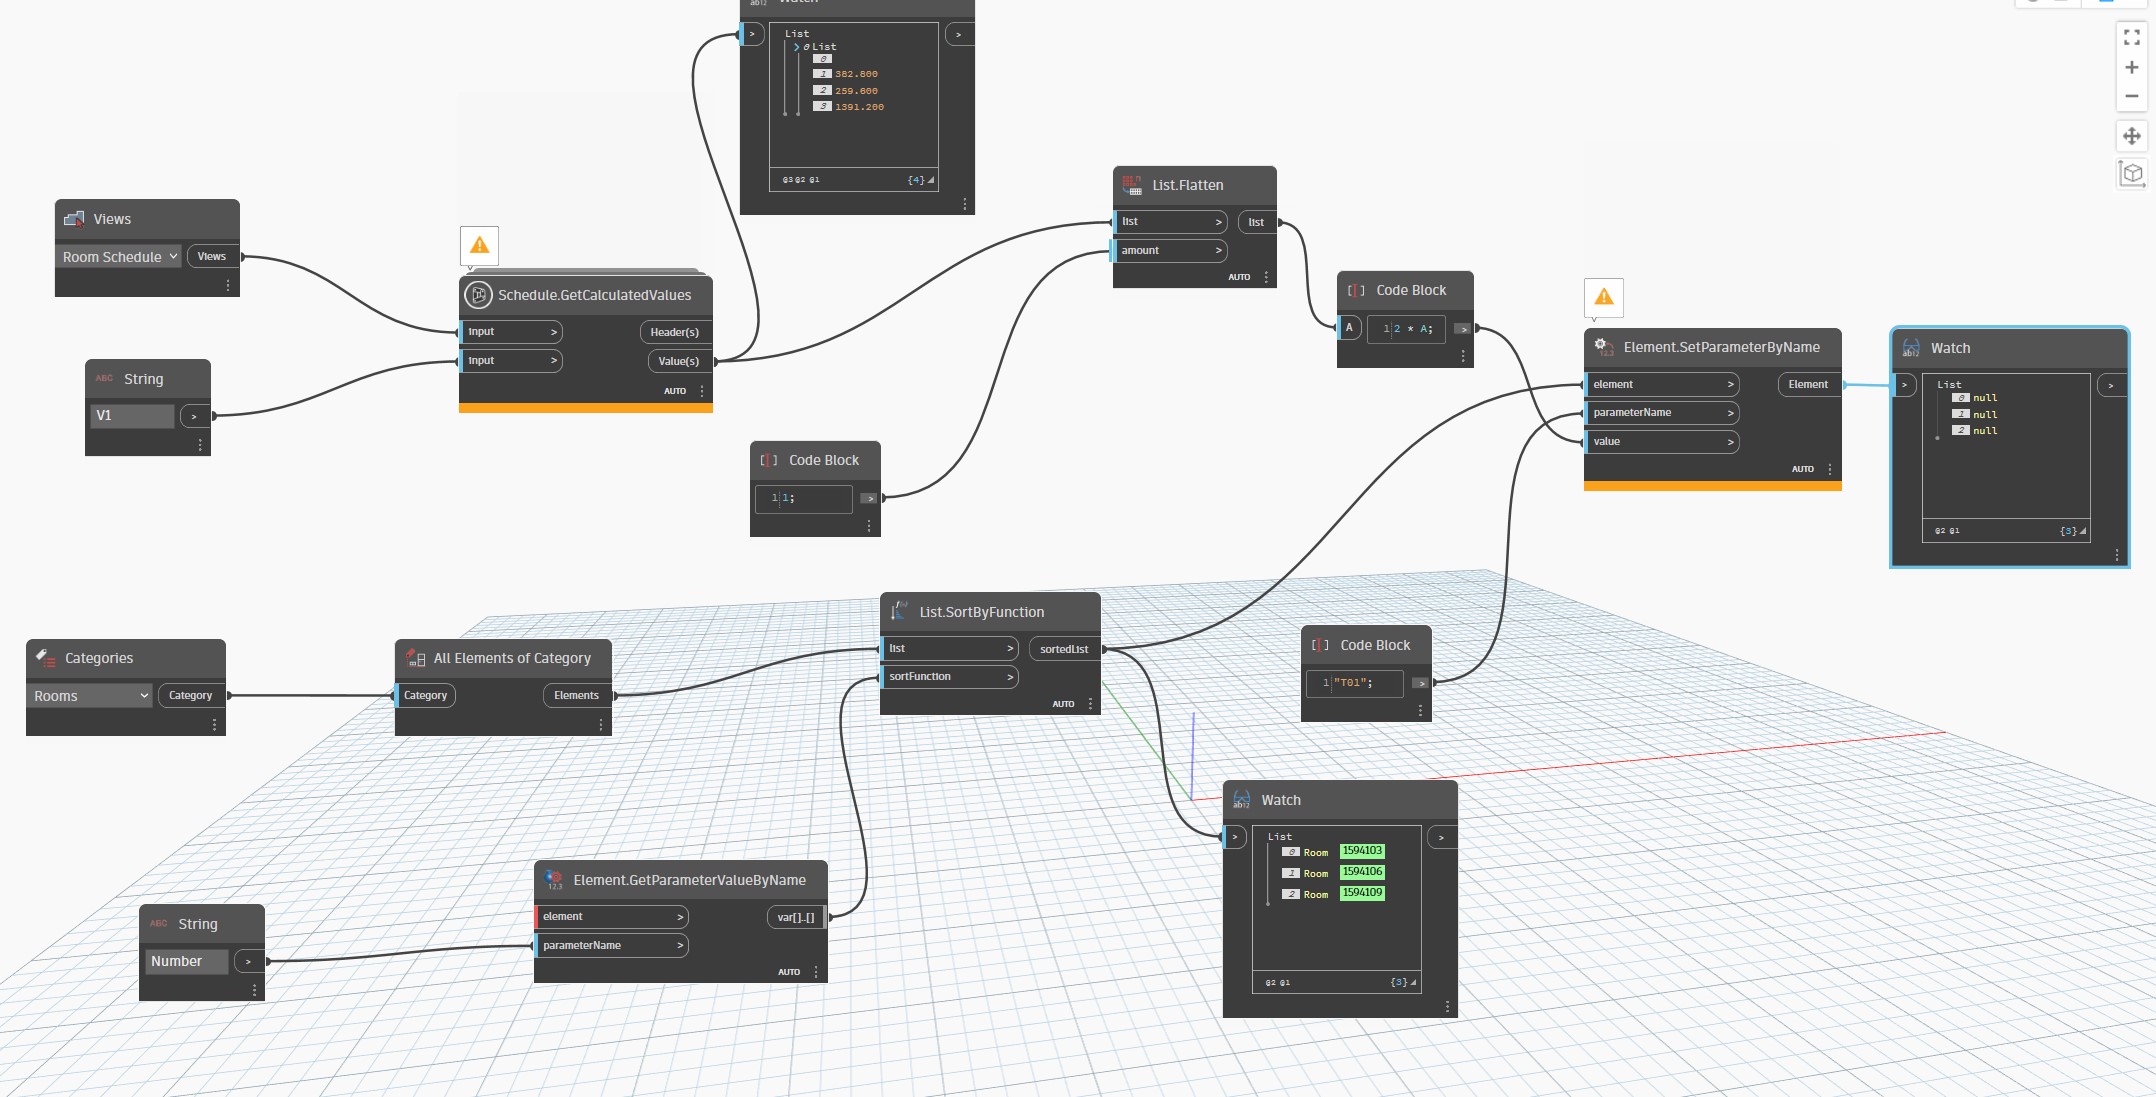Open options dots on Schedule.GetCalculatedValues node
This screenshot has width=2156, height=1097.
coord(702,391)
